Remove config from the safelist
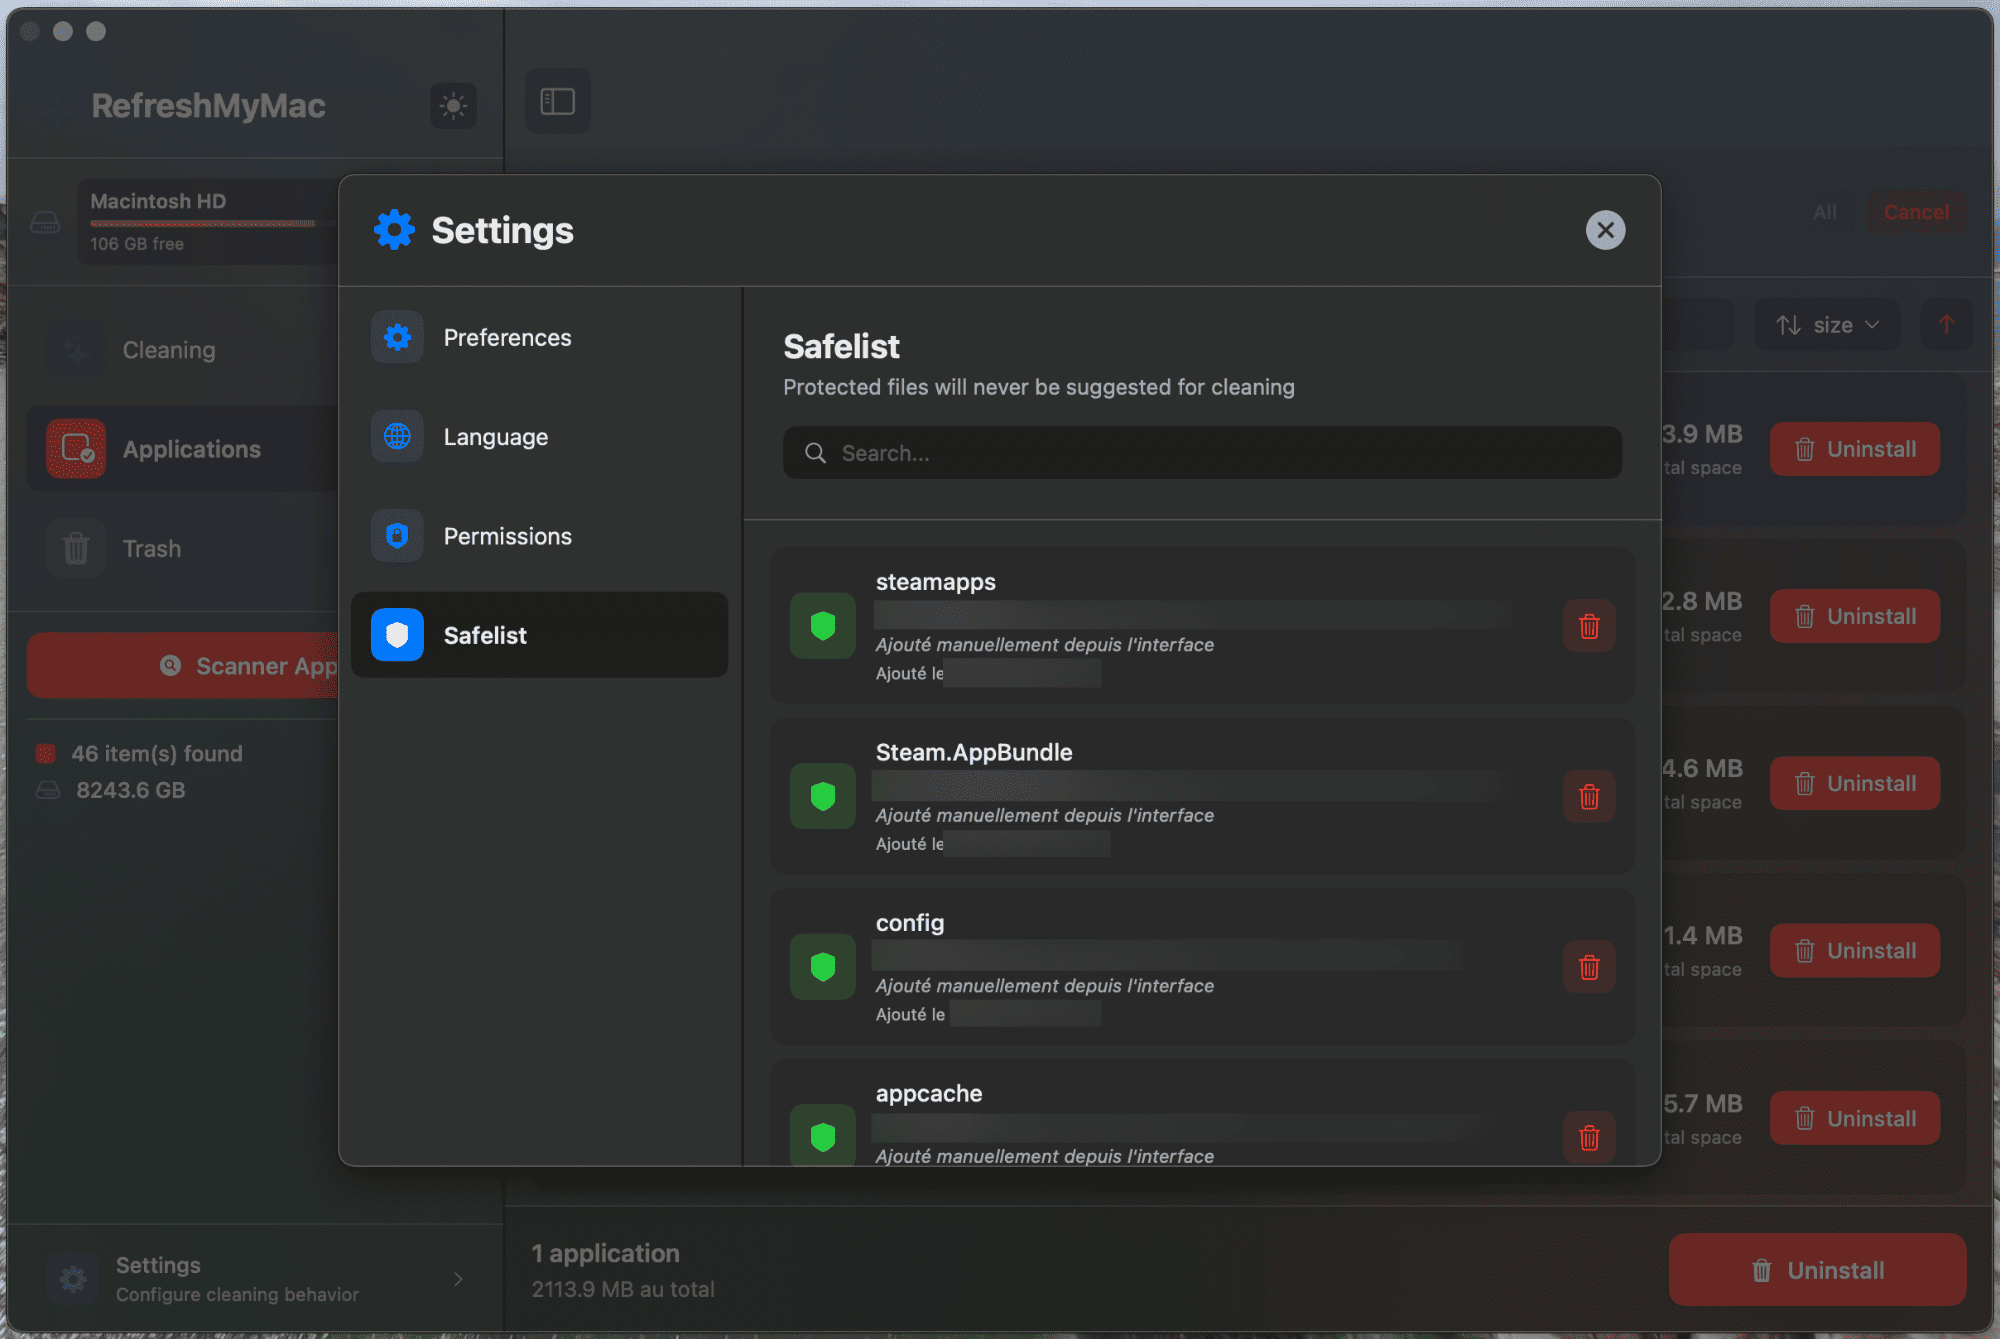 1589,967
